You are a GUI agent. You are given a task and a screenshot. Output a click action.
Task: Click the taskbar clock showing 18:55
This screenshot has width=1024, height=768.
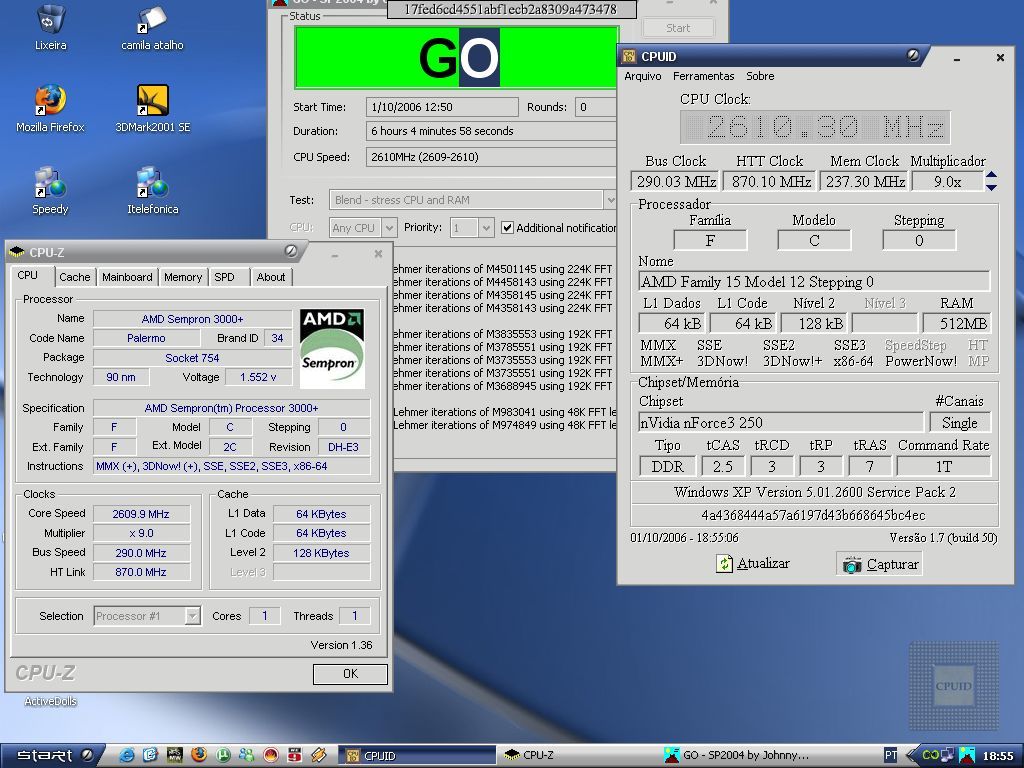pyautogui.click(x=997, y=756)
